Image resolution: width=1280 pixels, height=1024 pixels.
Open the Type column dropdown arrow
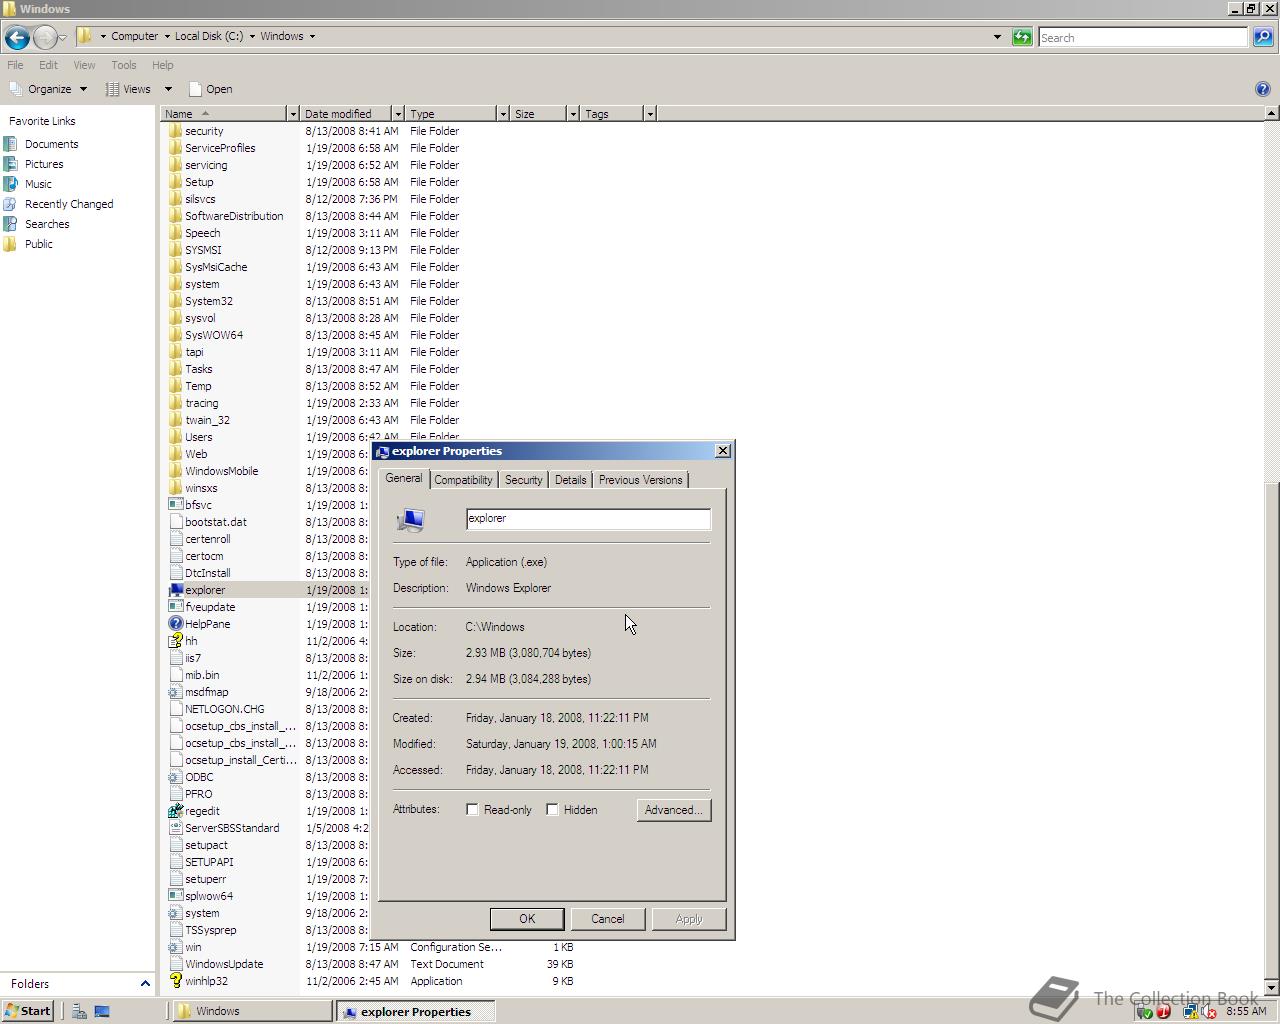click(x=503, y=114)
